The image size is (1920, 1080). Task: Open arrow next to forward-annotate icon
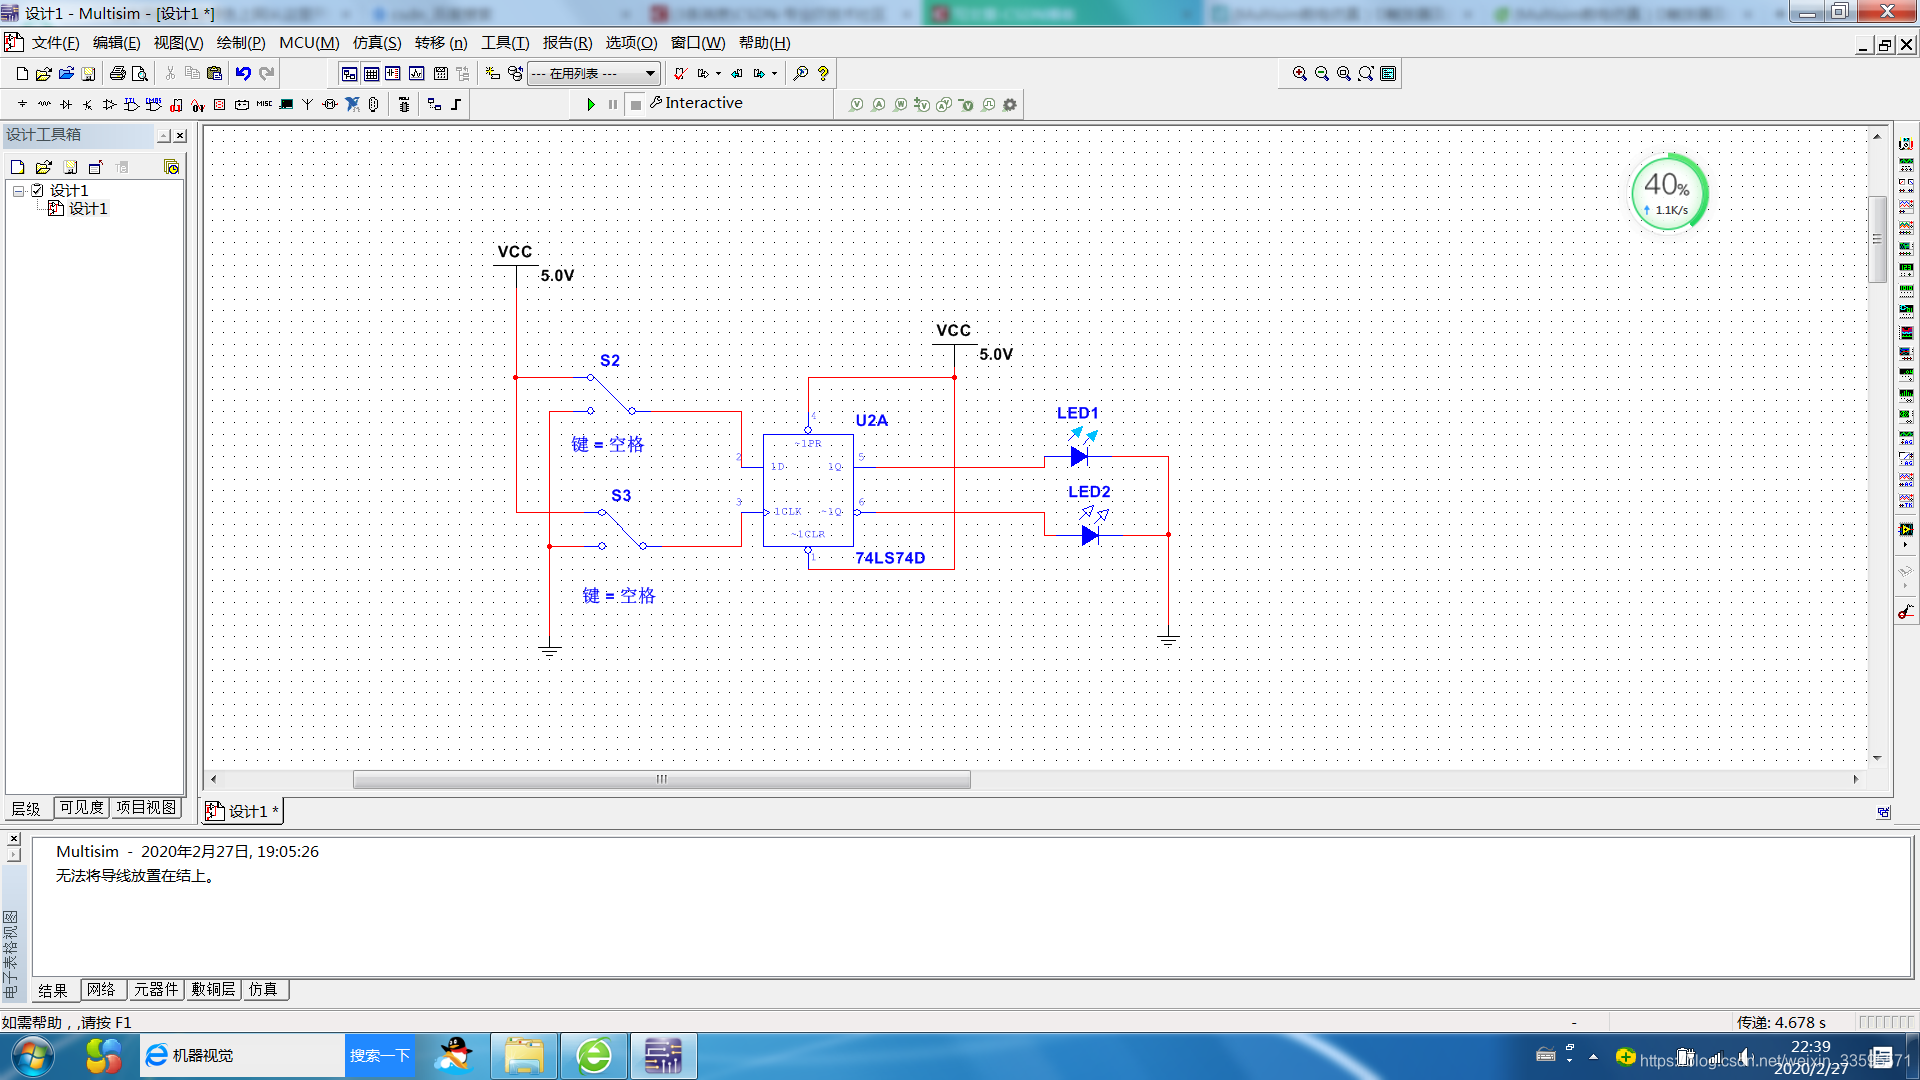point(774,74)
